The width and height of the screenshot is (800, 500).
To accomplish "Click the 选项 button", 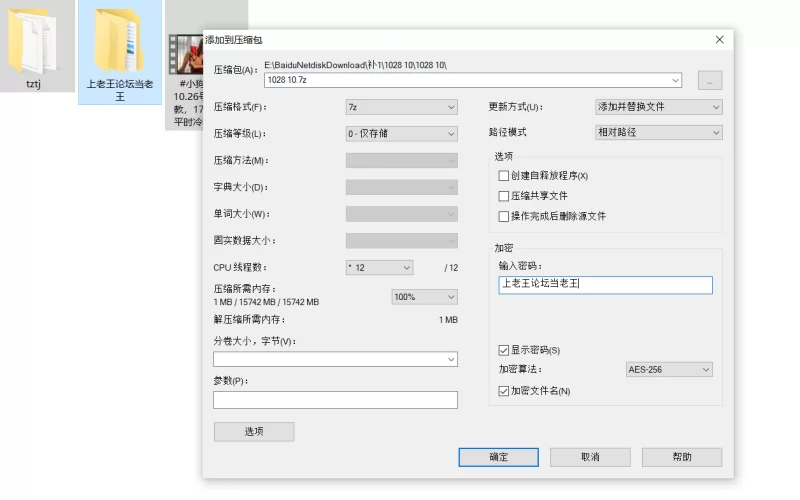I will [x=254, y=432].
